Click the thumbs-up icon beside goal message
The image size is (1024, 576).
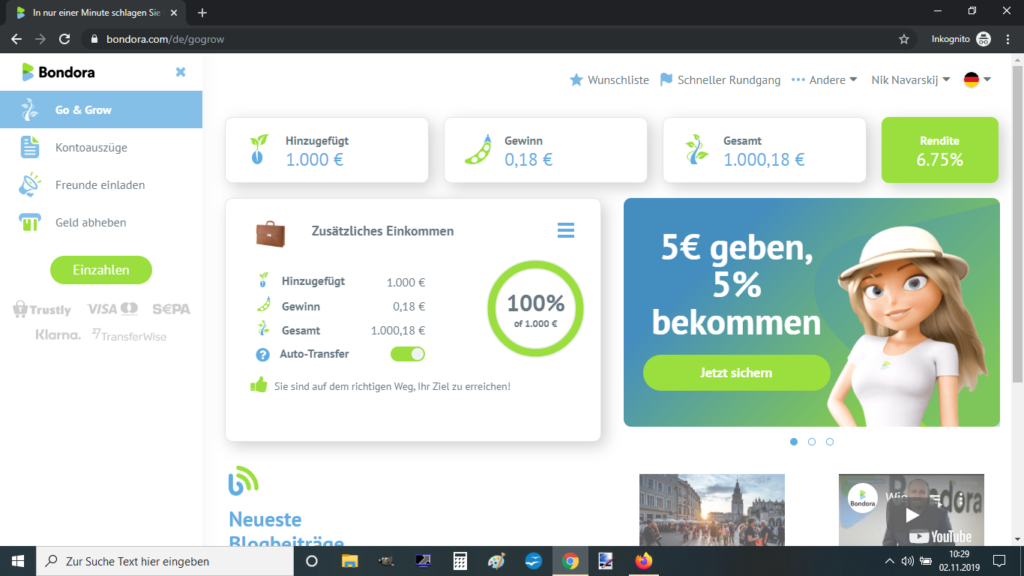tap(259, 385)
